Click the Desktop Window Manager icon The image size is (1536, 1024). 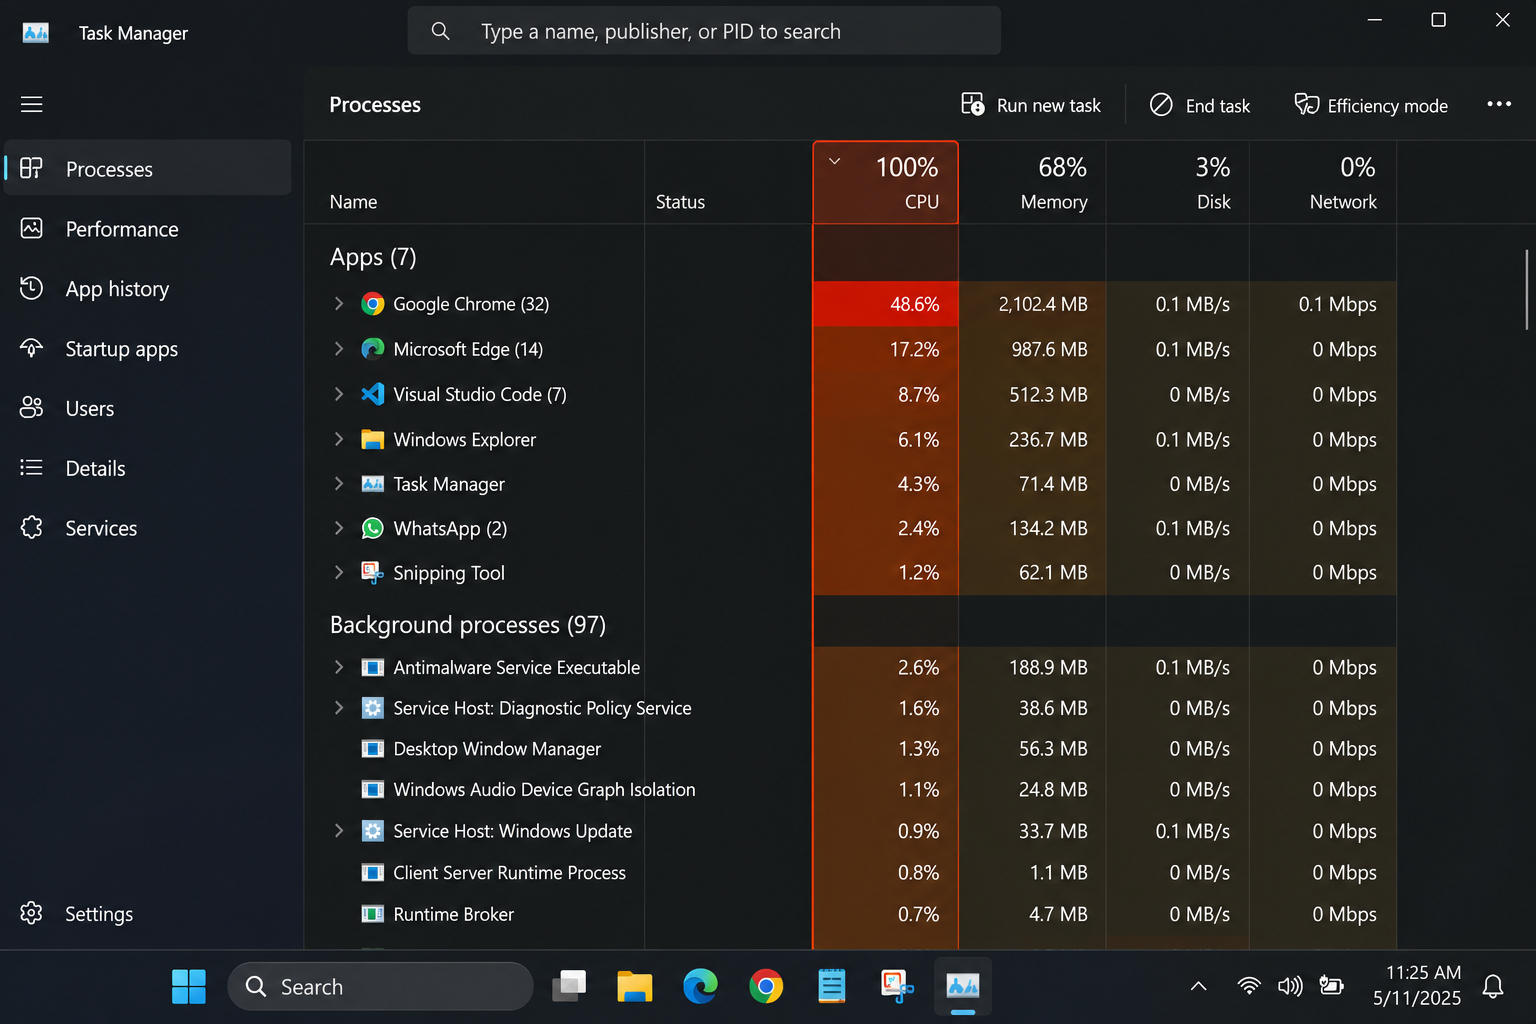pyautogui.click(x=373, y=749)
